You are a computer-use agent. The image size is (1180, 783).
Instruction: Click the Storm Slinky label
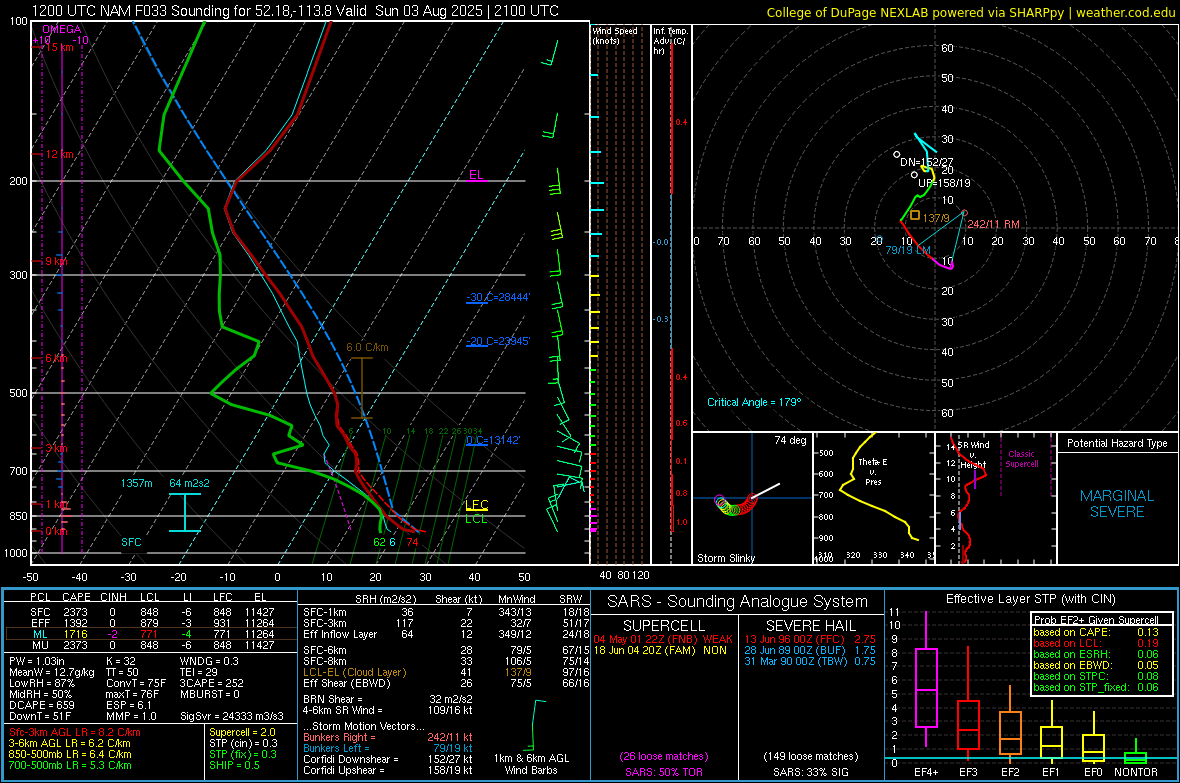(725, 558)
